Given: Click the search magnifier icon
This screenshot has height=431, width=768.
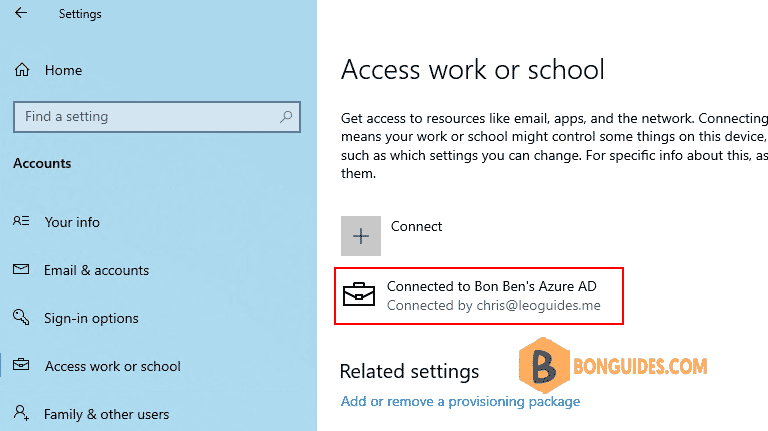Looking at the screenshot, I should click(286, 117).
